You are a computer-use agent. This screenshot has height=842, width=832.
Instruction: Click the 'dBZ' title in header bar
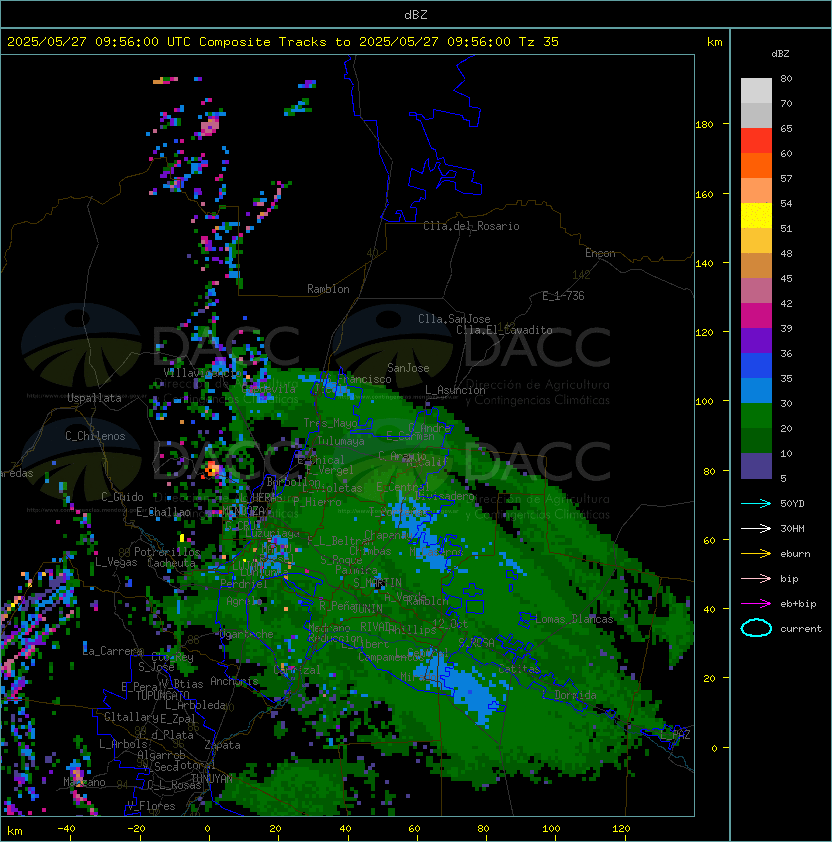click(416, 15)
